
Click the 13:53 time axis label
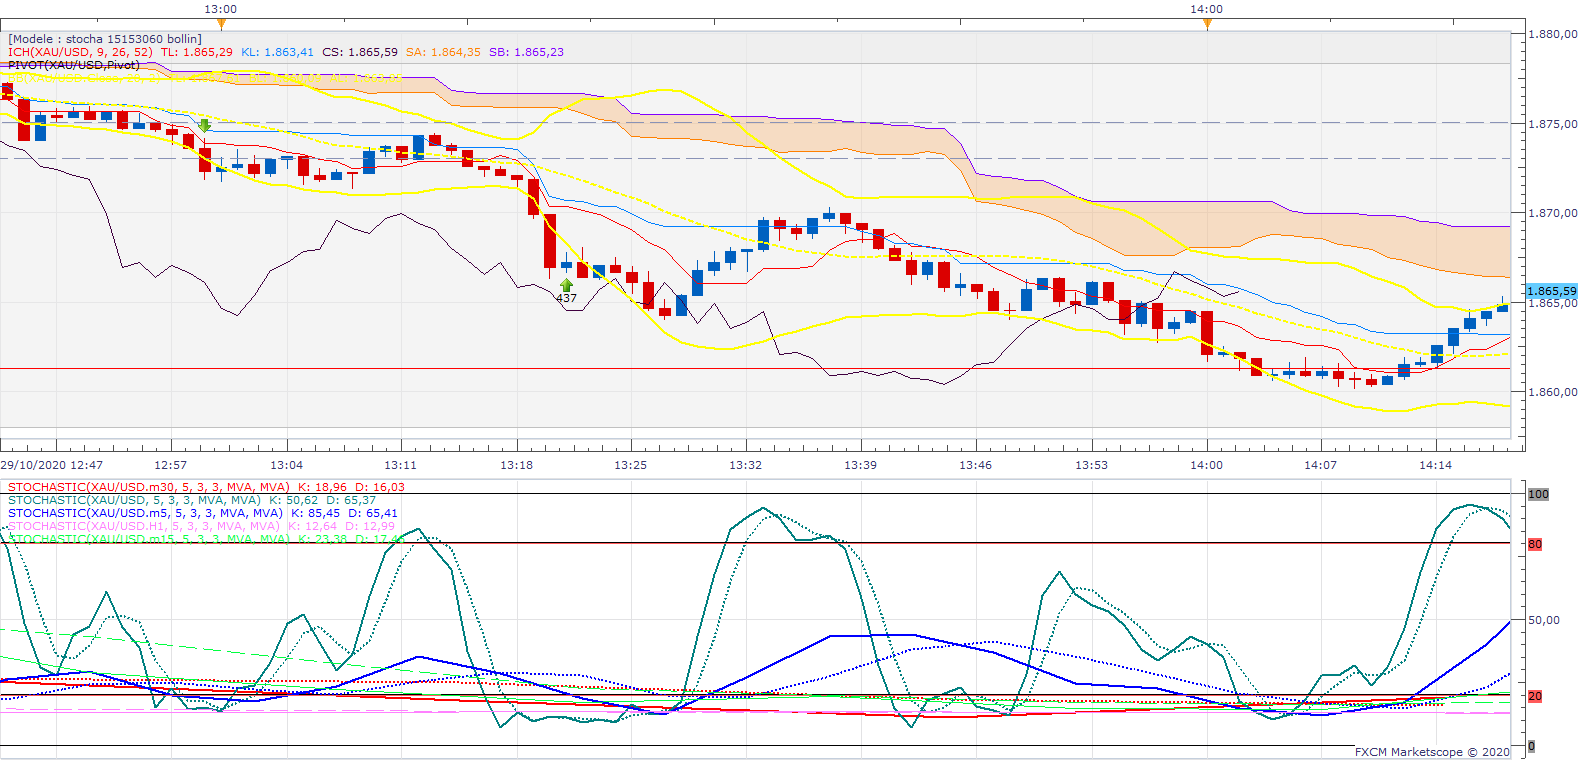tap(1092, 465)
